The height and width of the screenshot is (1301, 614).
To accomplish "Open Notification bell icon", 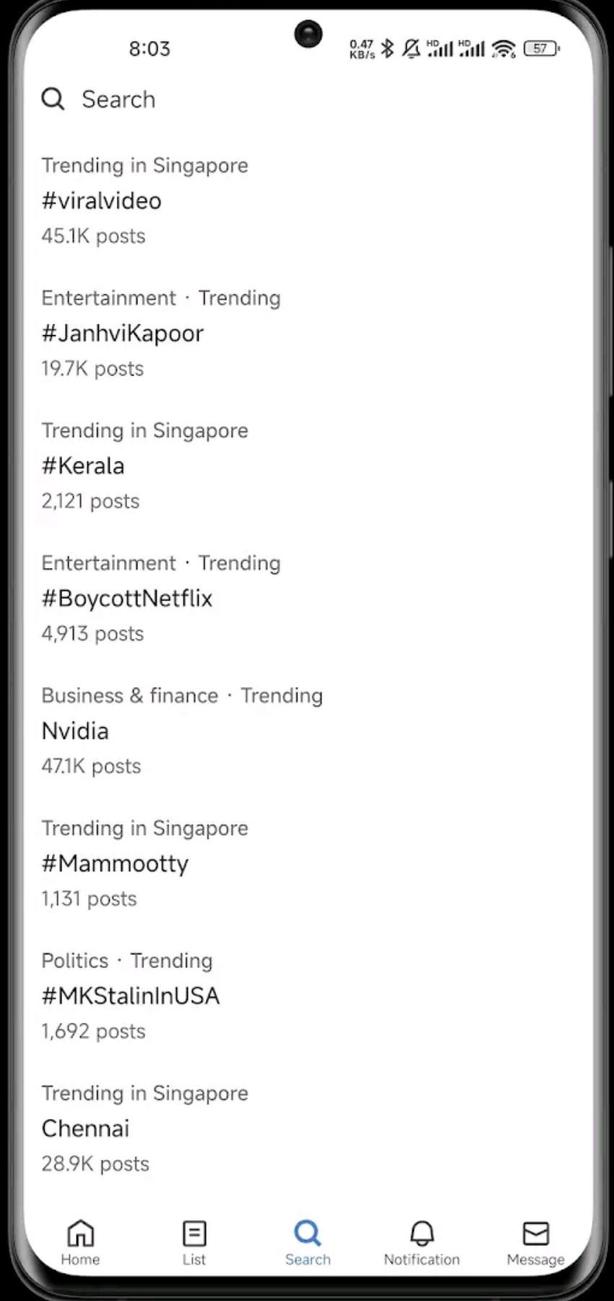I will coord(422,1234).
